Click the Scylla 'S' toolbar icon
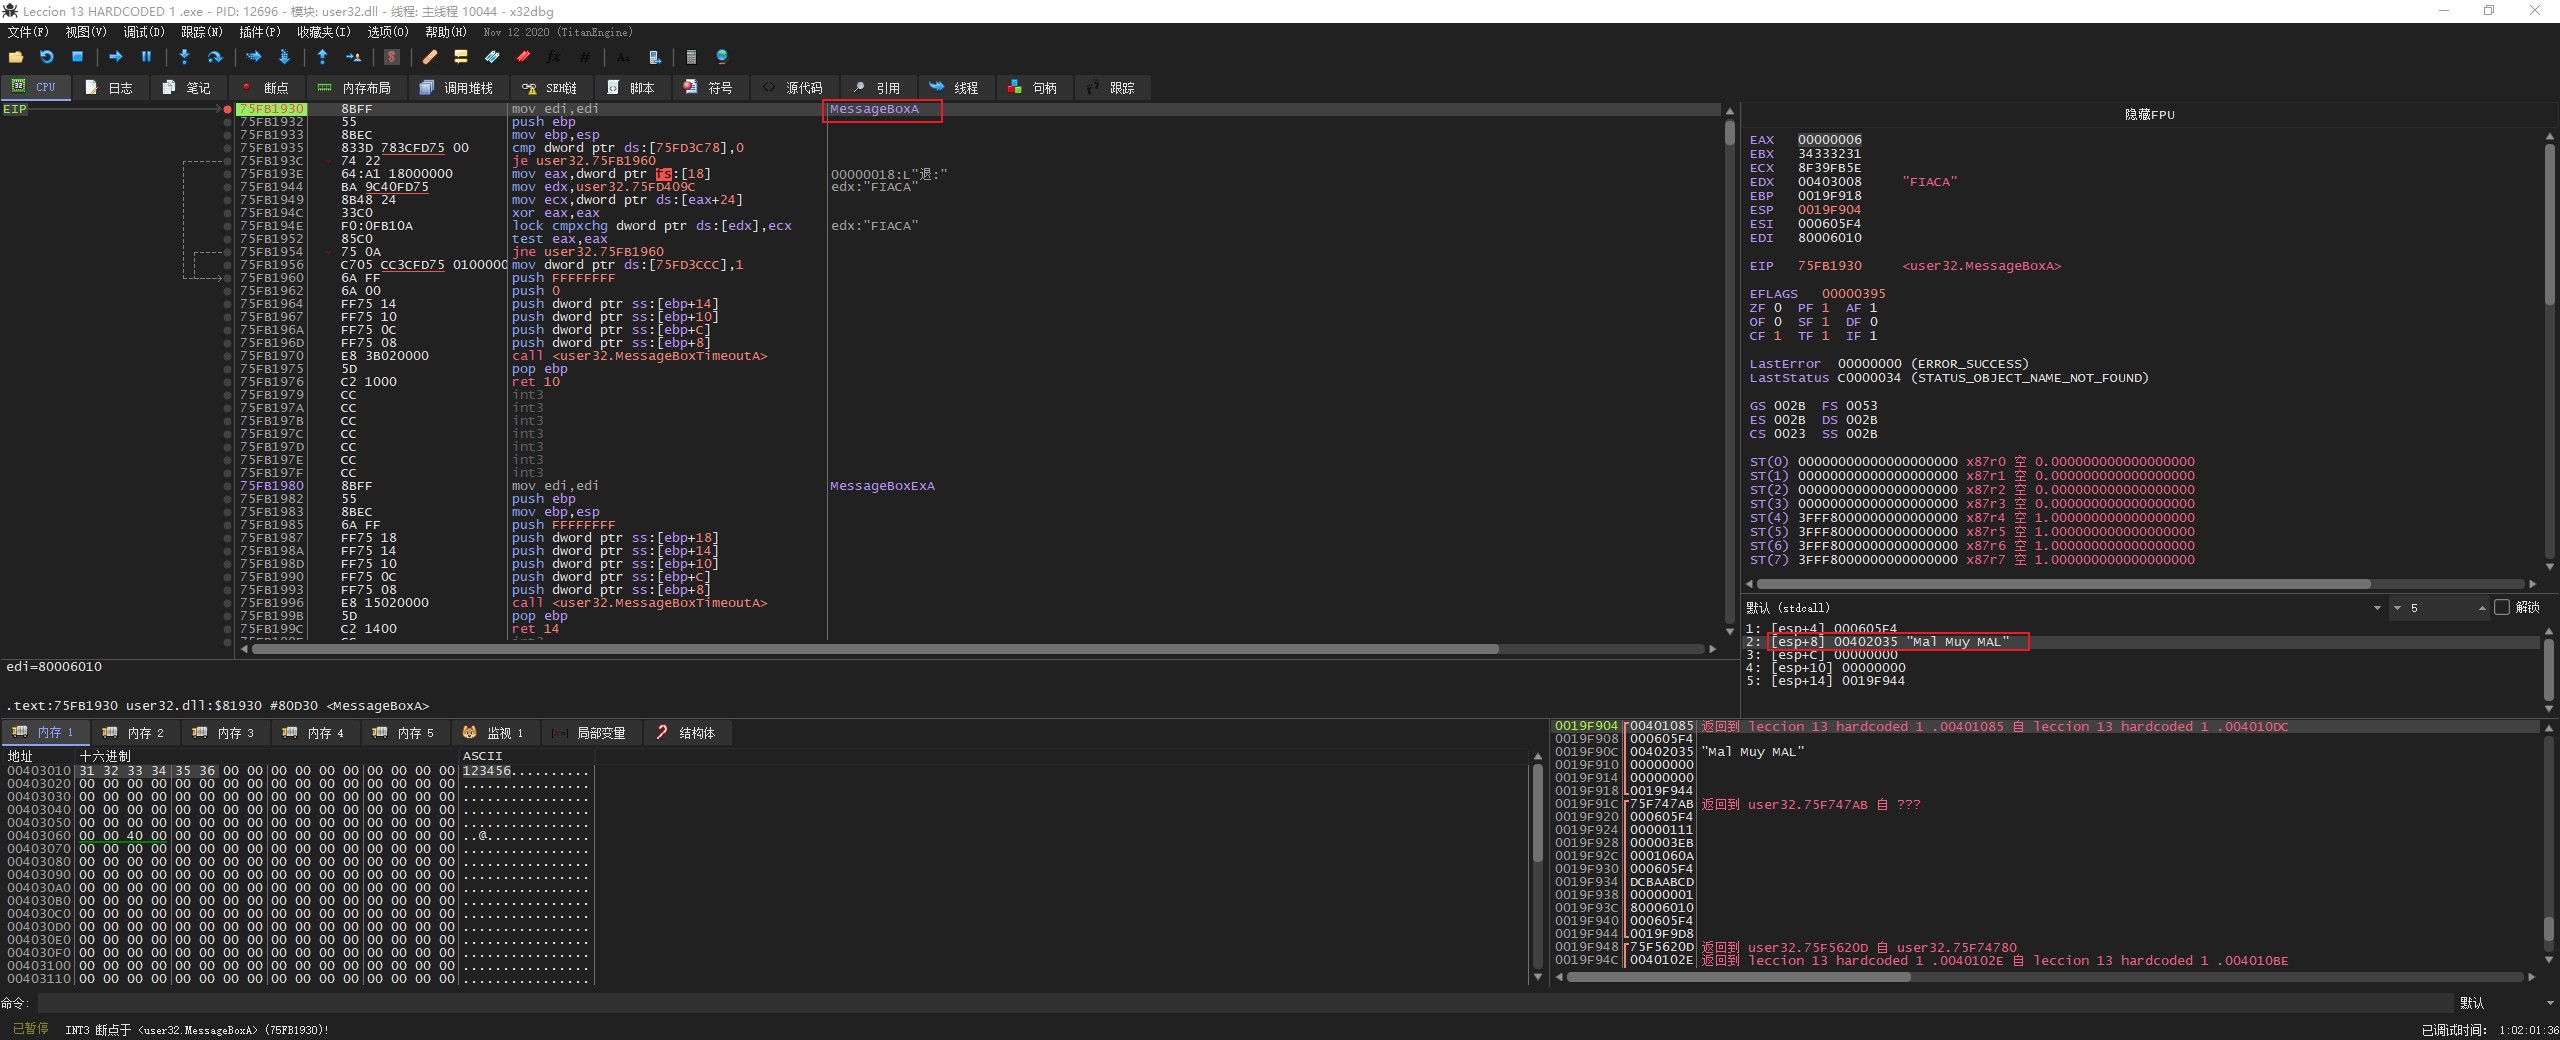Viewport: 2560px width, 1040px height. (392, 57)
